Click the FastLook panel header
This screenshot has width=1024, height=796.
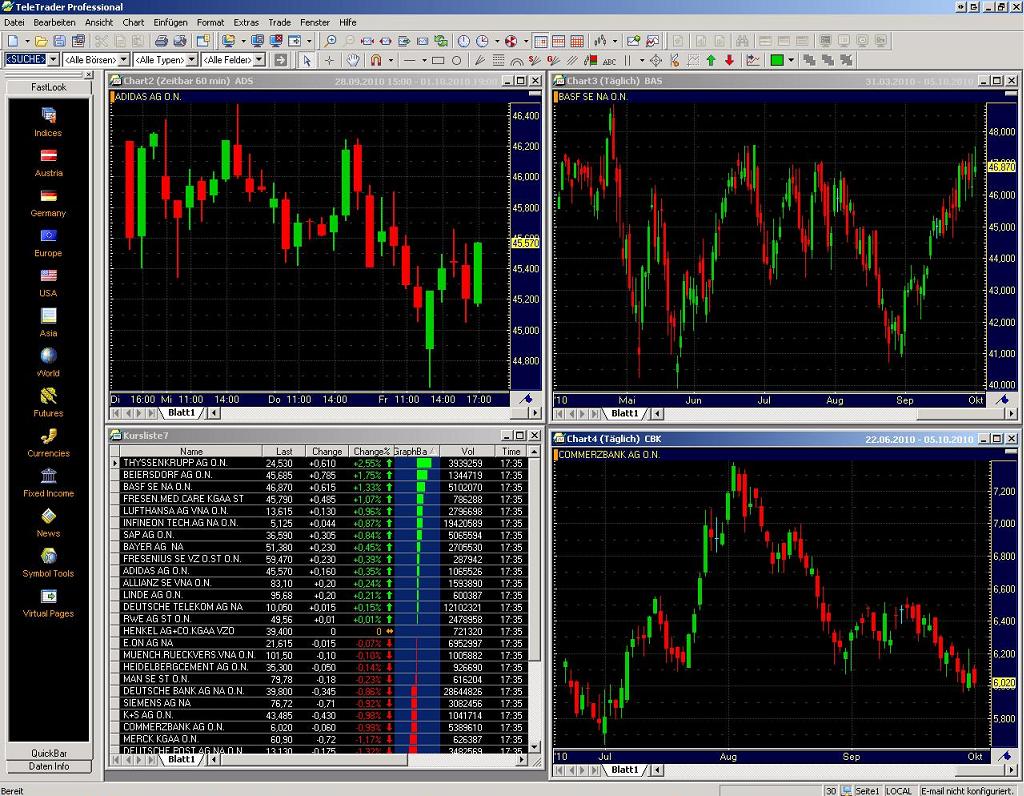click(x=48, y=87)
